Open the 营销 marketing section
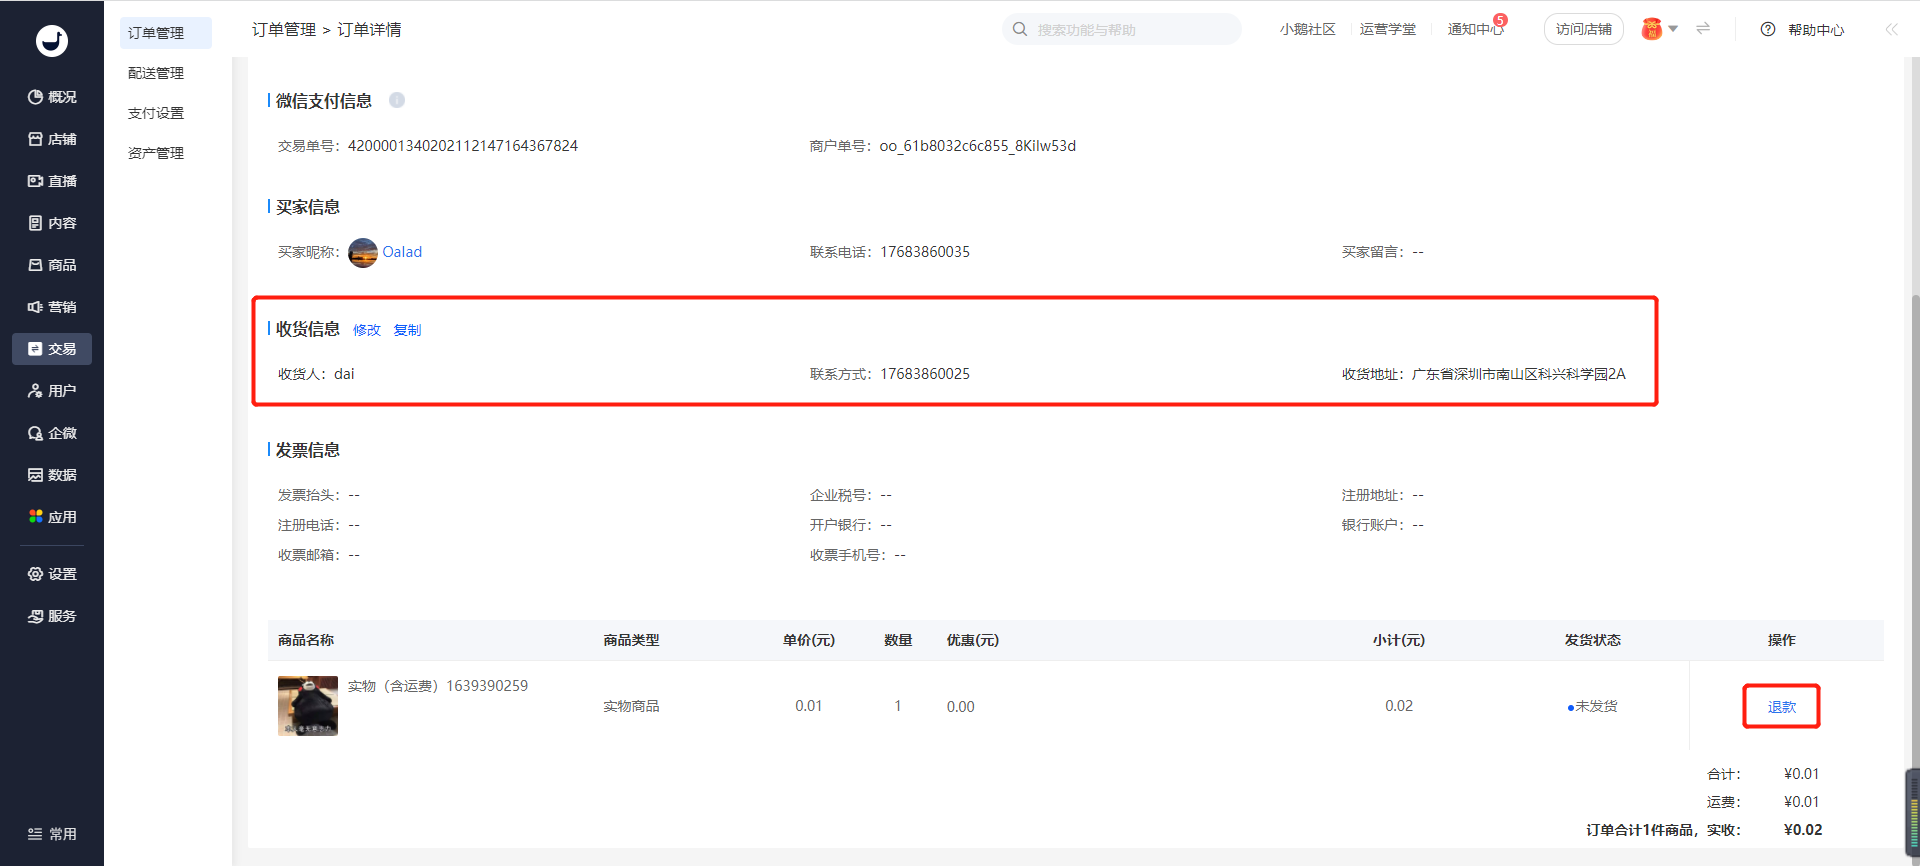The image size is (1920, 866). pyautogui.click(x=52, y=307)
